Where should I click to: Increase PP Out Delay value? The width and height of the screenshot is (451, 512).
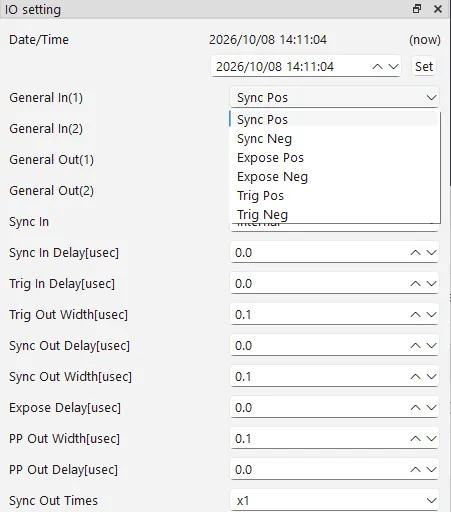(x=415, y=470)
